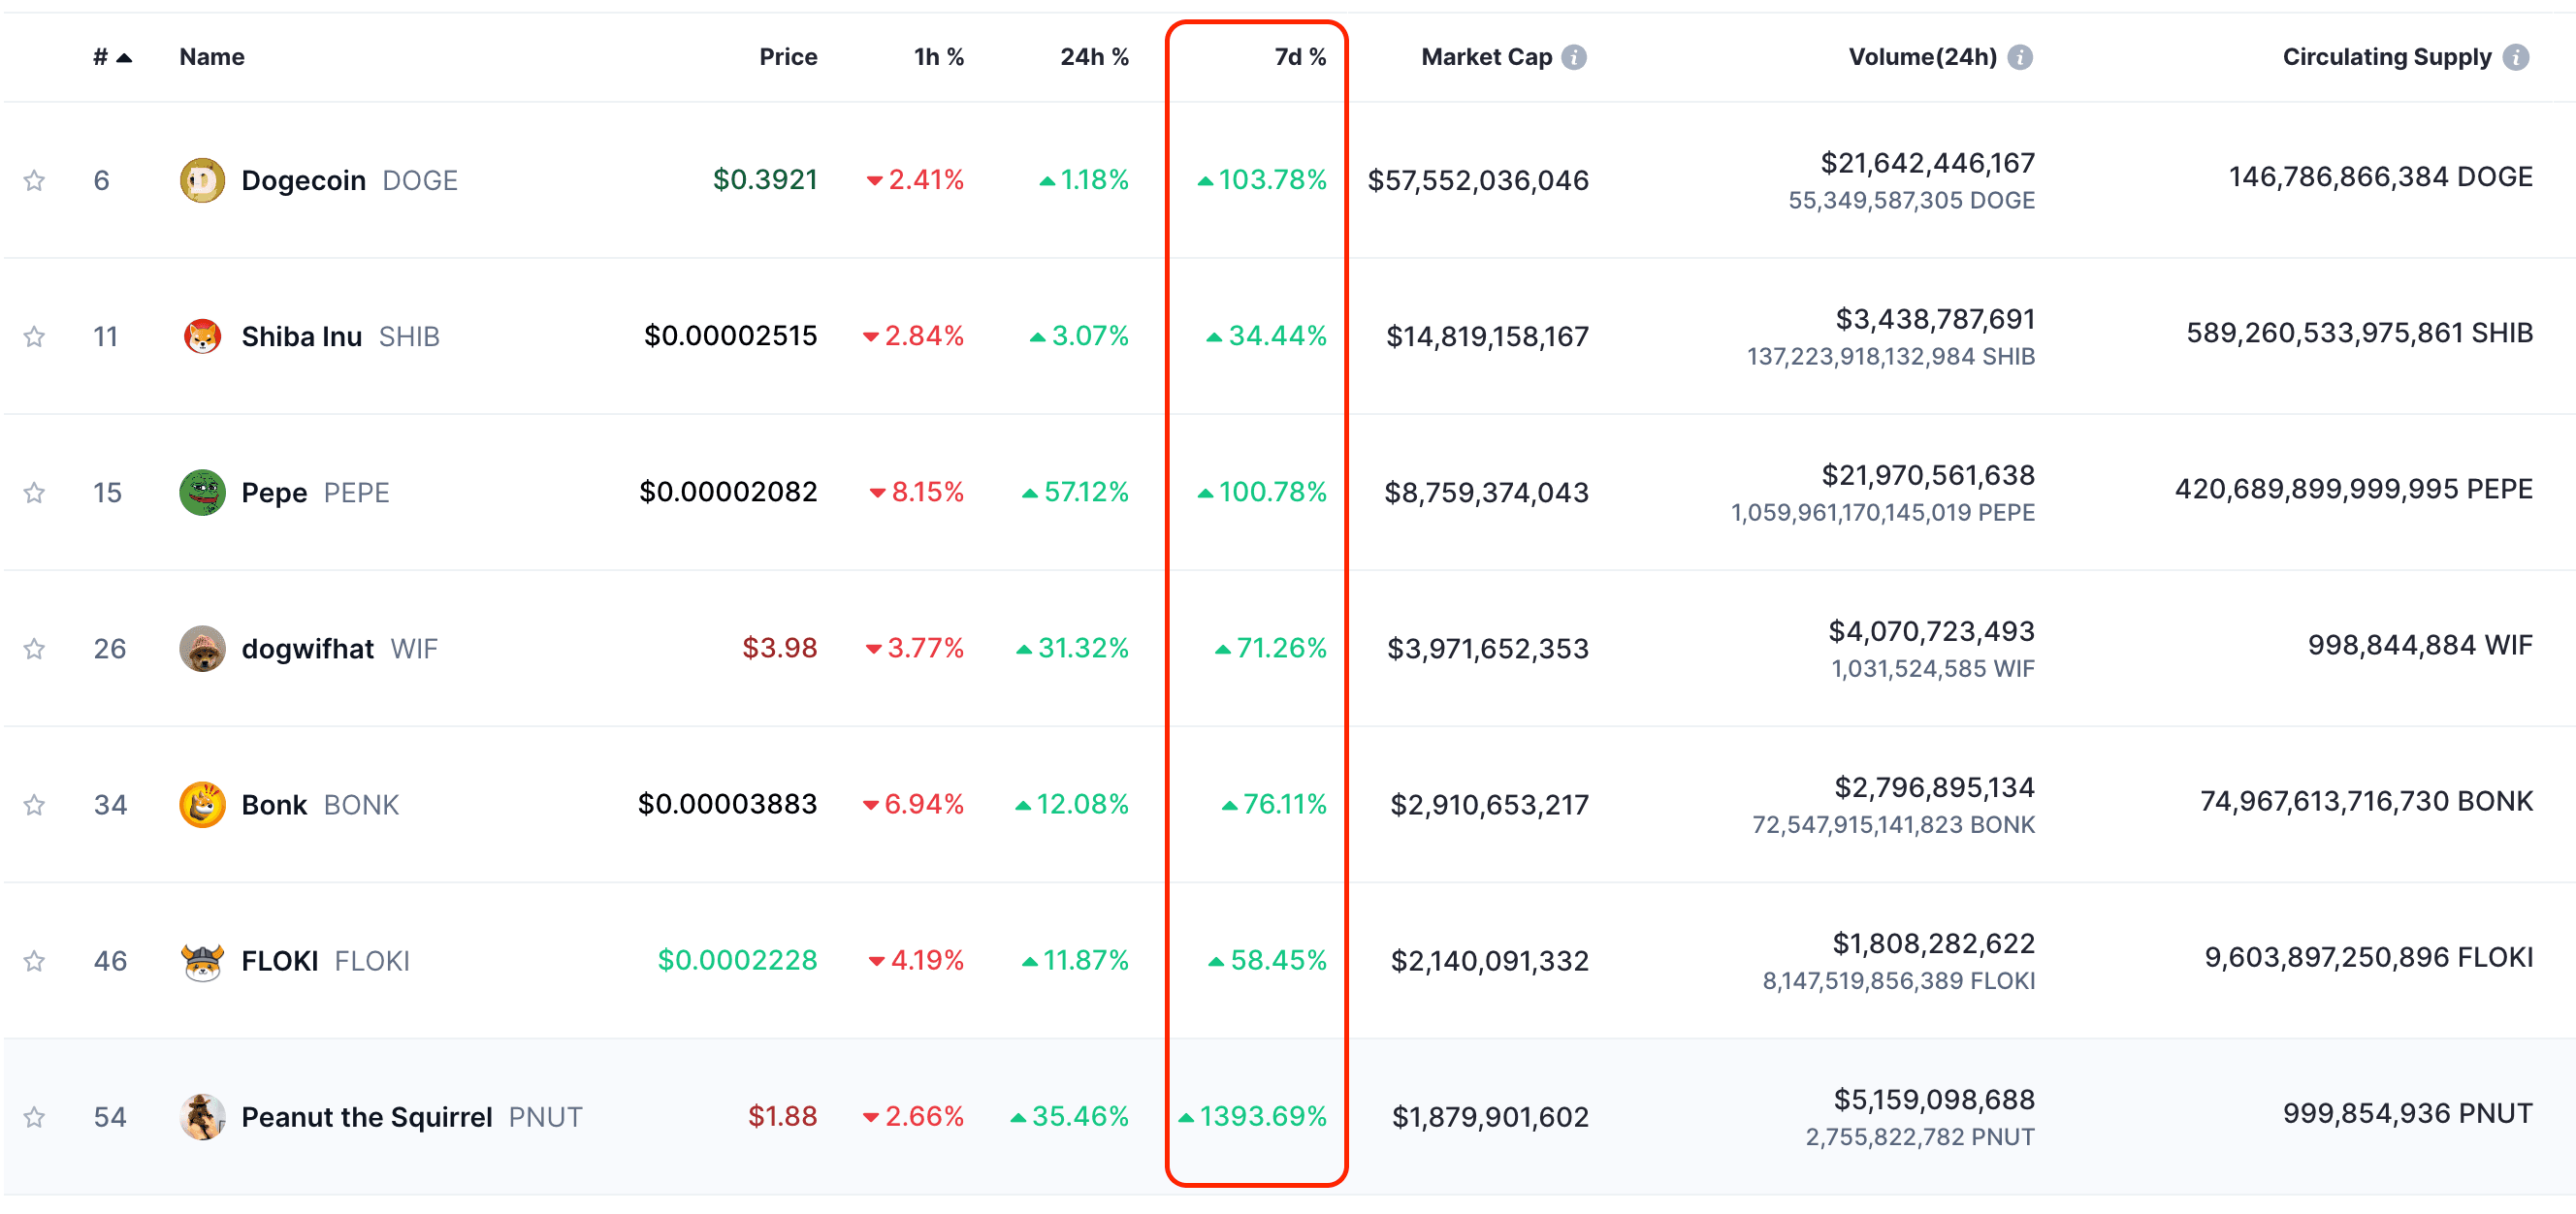The width and height of the screenshot is (2576, 1214).
Task: Star Dogecoin to add to watchlist
Action: (34, 180)
